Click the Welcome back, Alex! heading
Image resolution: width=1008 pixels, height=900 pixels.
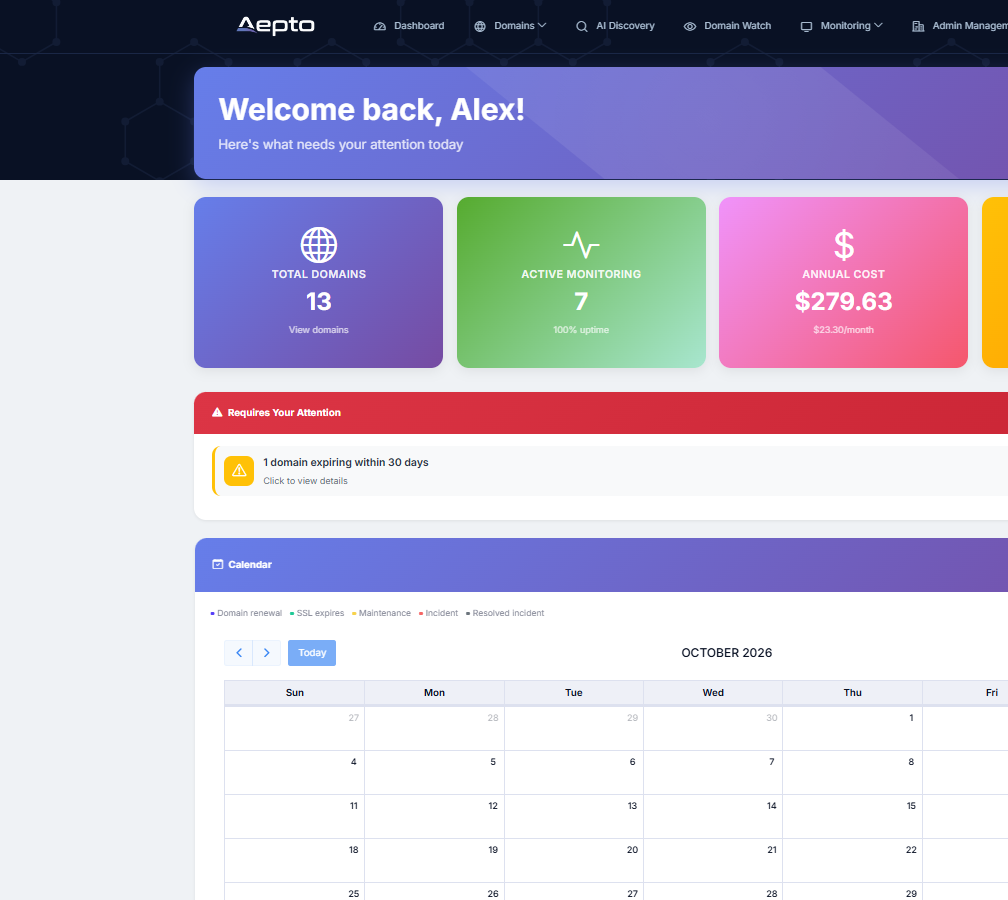coord(372,109)
